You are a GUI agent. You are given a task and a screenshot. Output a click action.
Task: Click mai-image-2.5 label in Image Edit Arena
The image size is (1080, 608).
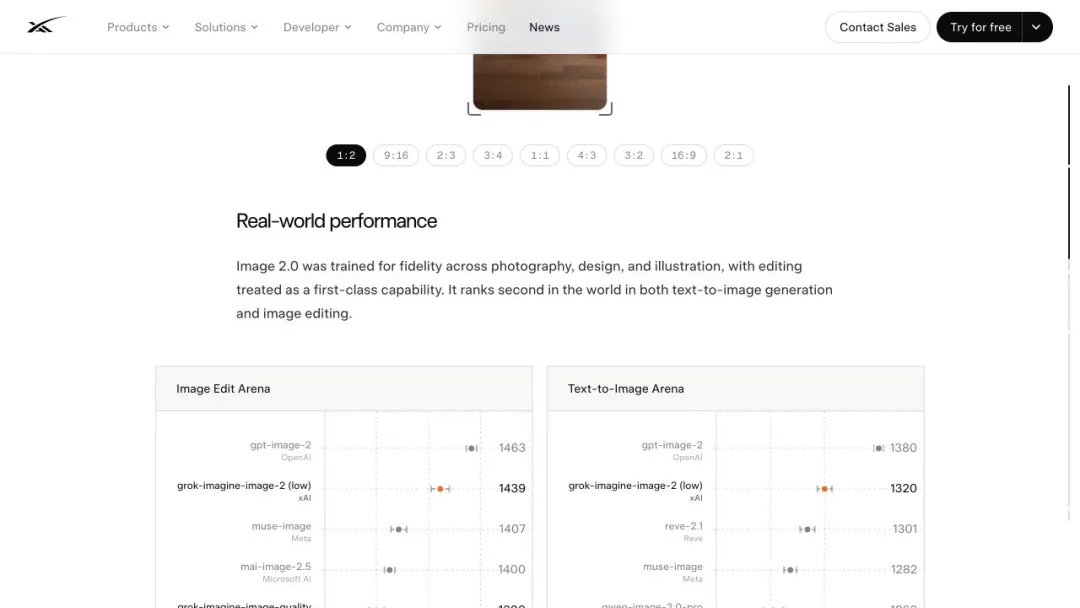click(276, 567)
